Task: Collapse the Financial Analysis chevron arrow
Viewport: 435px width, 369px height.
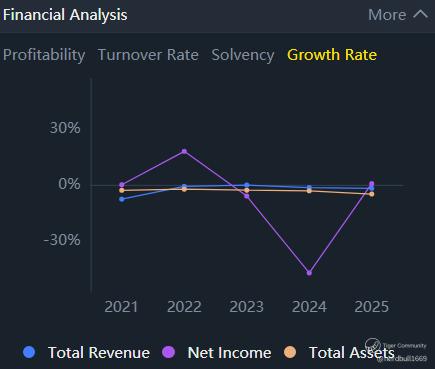Action: click(x=420, y=14)
